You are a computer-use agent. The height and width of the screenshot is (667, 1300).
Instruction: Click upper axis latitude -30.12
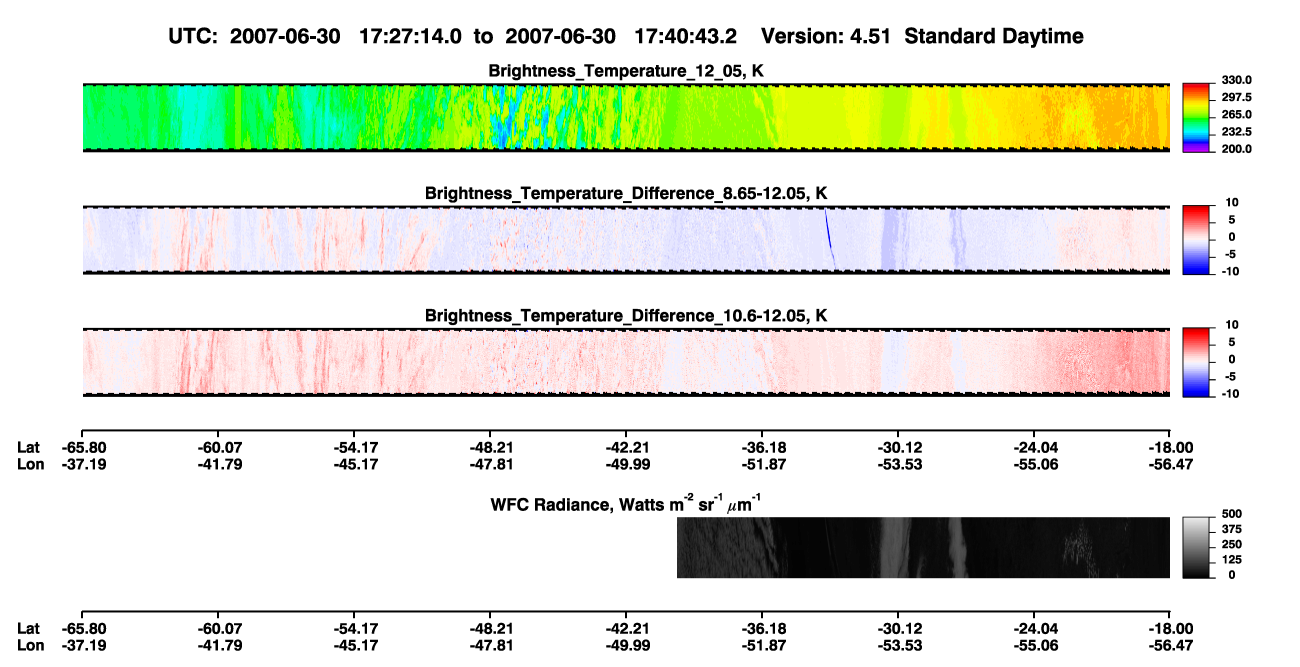[898, 448]
